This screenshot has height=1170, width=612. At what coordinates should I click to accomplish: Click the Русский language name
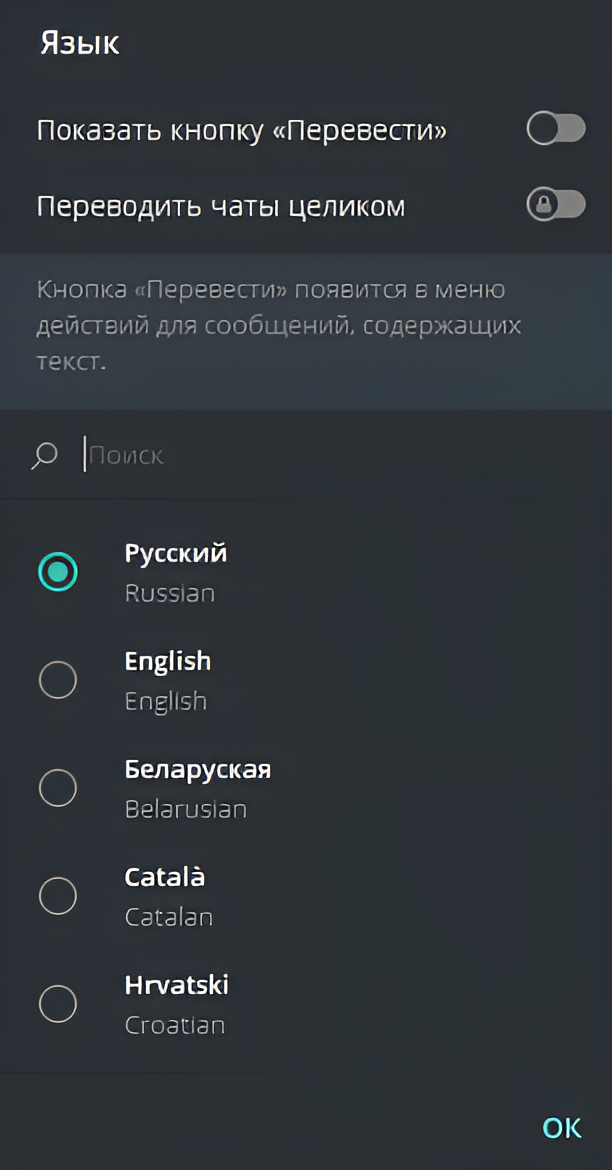176,553
